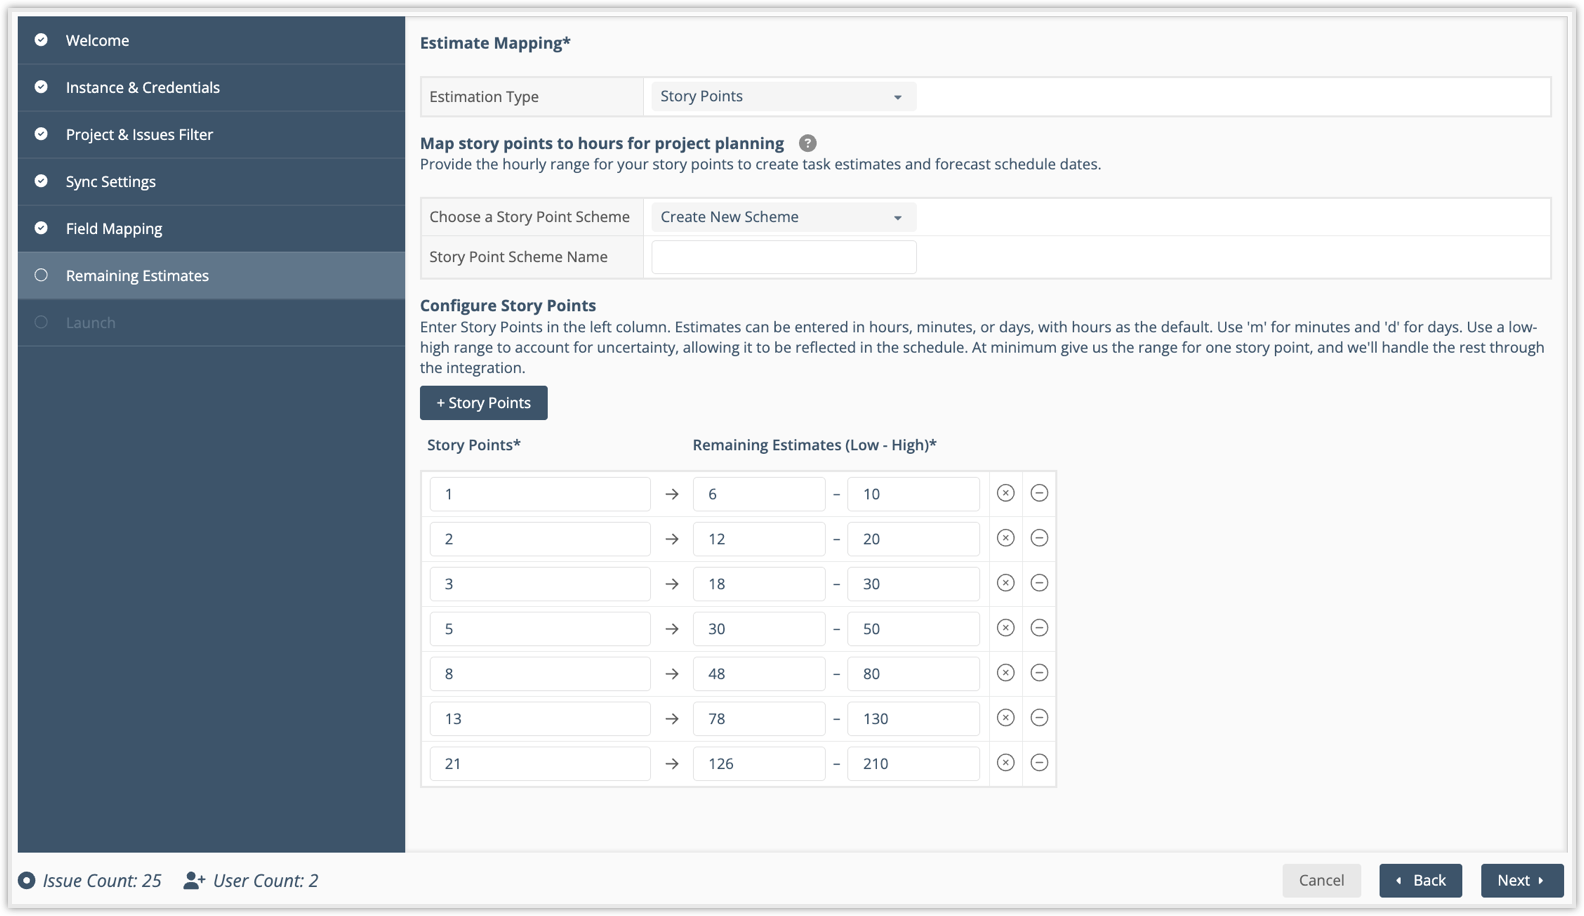1584x916 pixels.
Task: Clear estimates for story point 1 row
Action: (x=1005, y=493)
